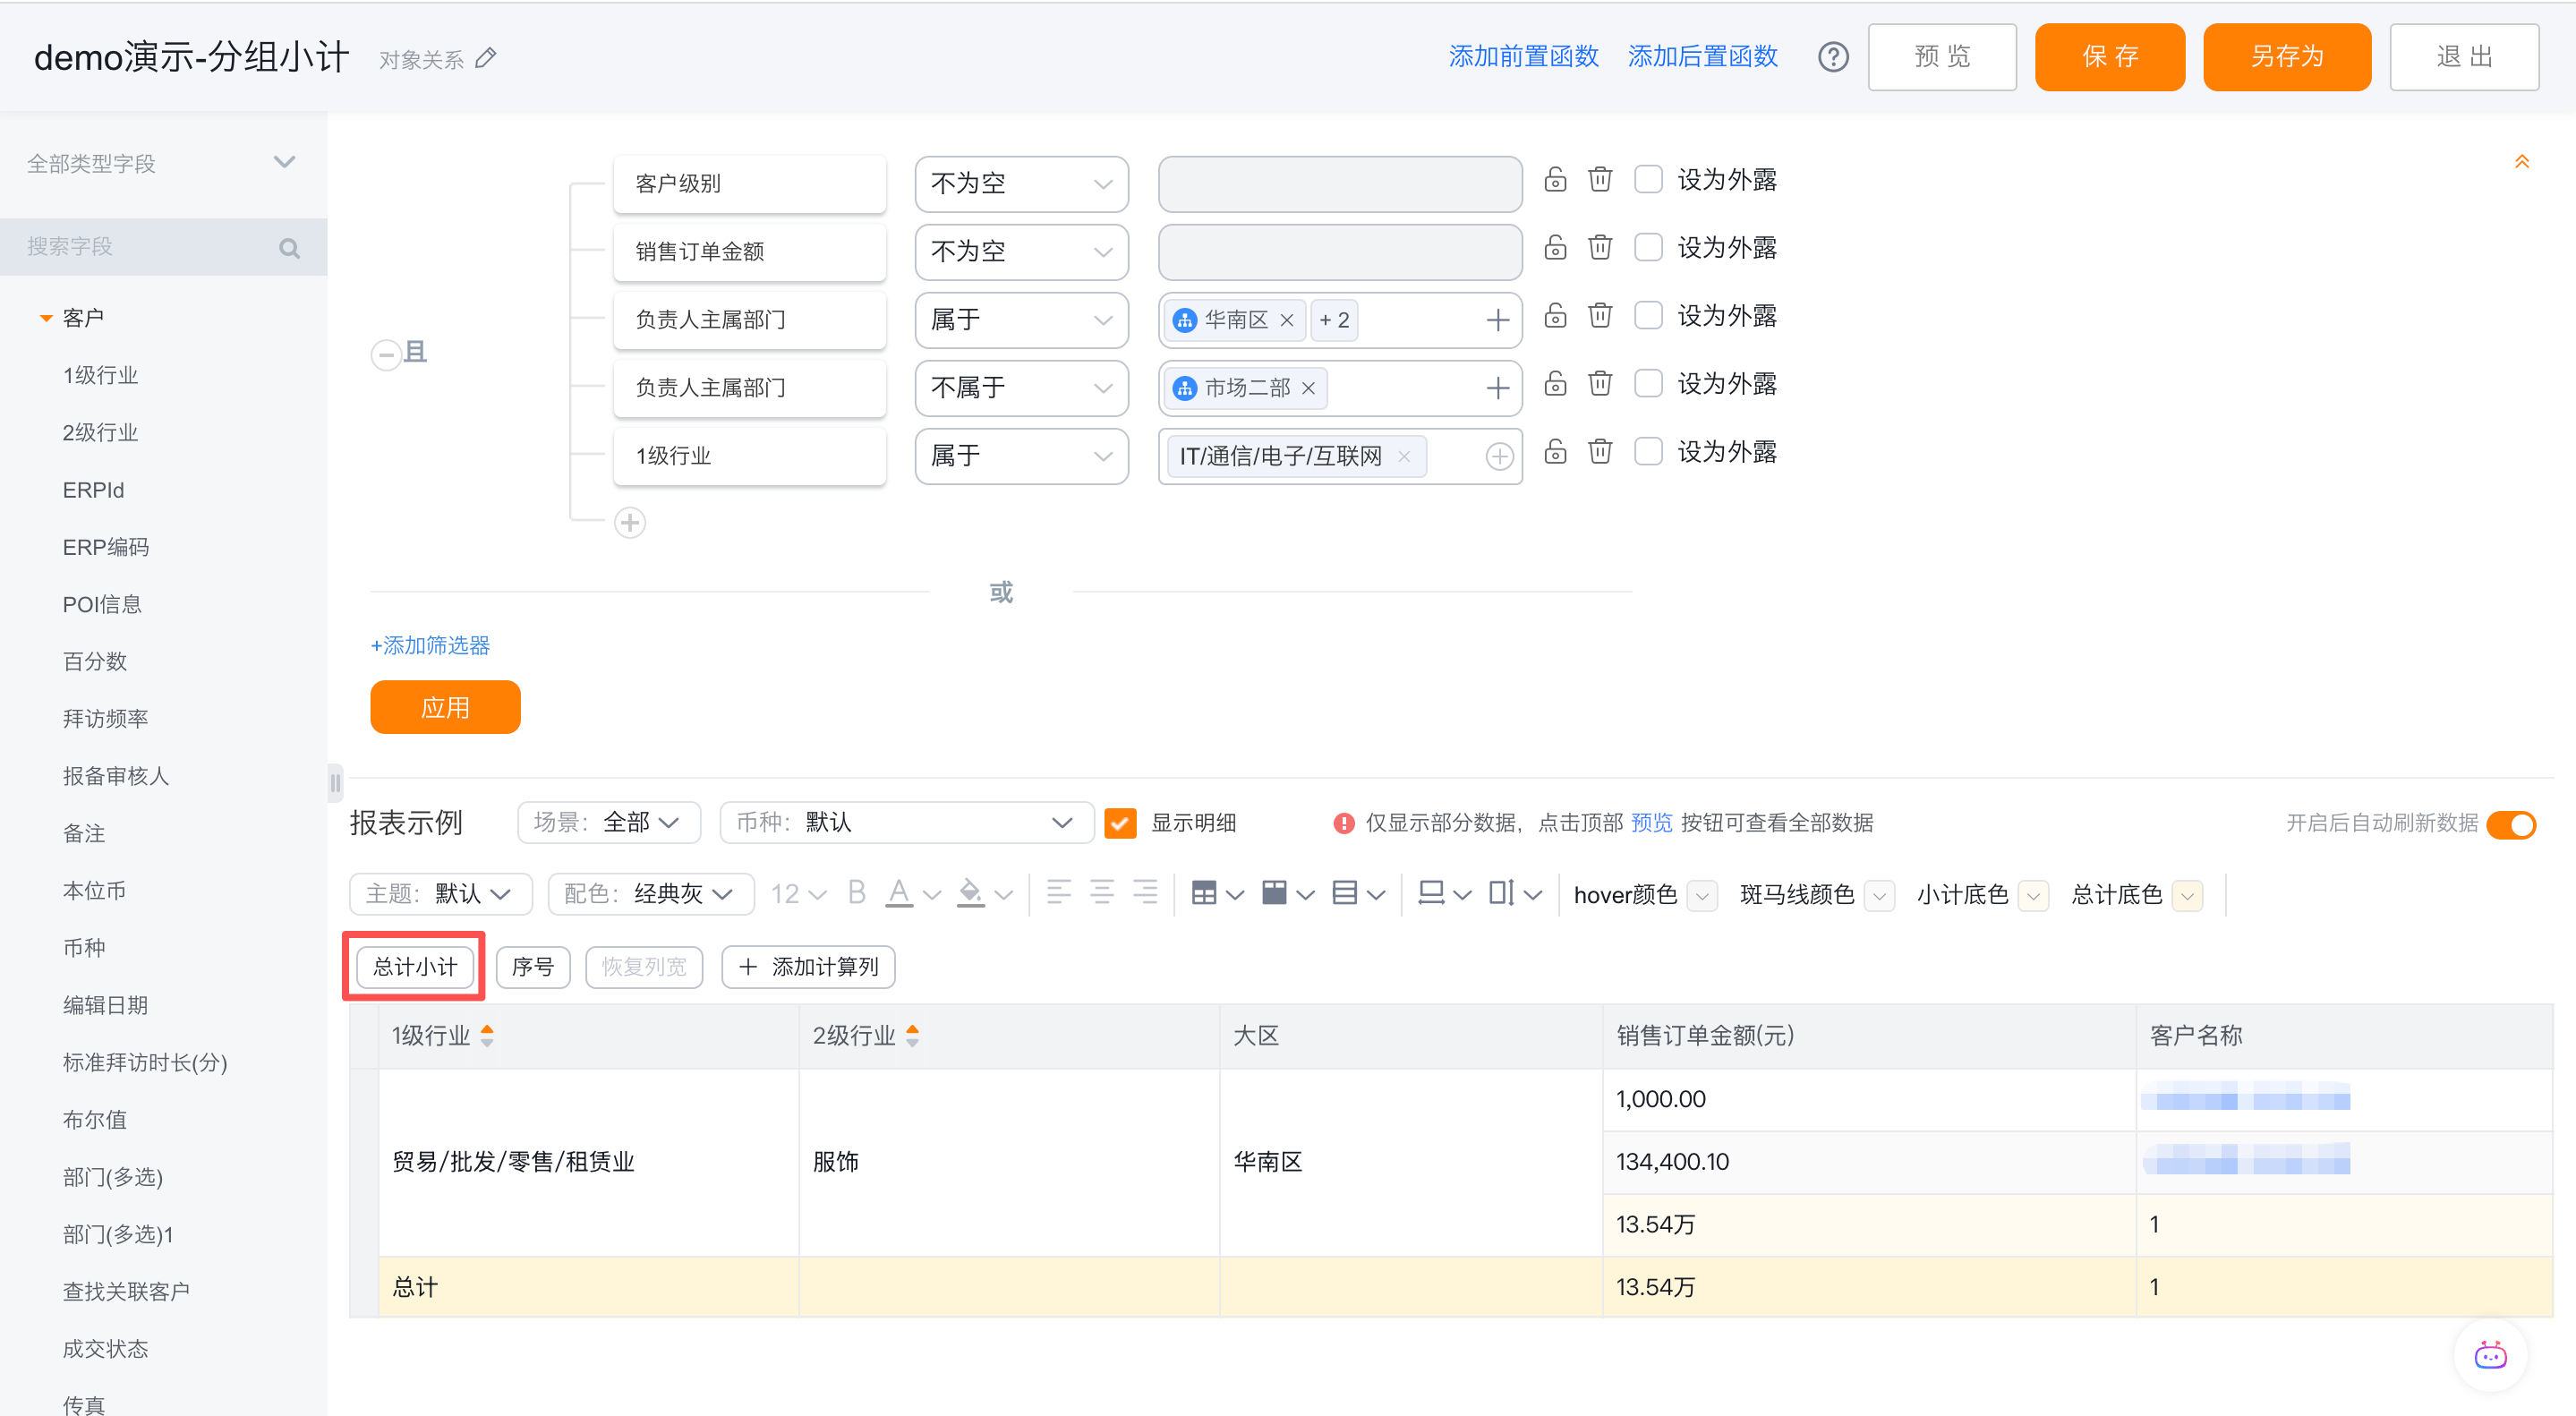Select 拜访频率 field in sidebar

click(105, 719)
